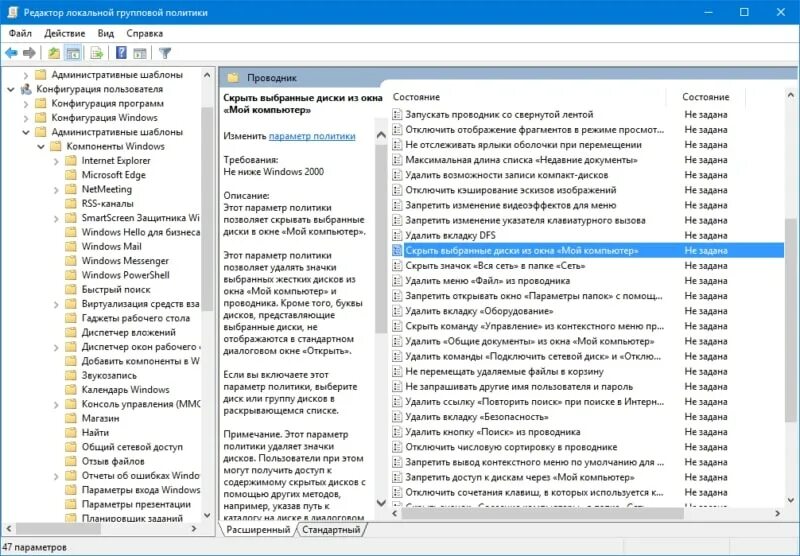Open the Вид menu

click(x=106, y=33)
